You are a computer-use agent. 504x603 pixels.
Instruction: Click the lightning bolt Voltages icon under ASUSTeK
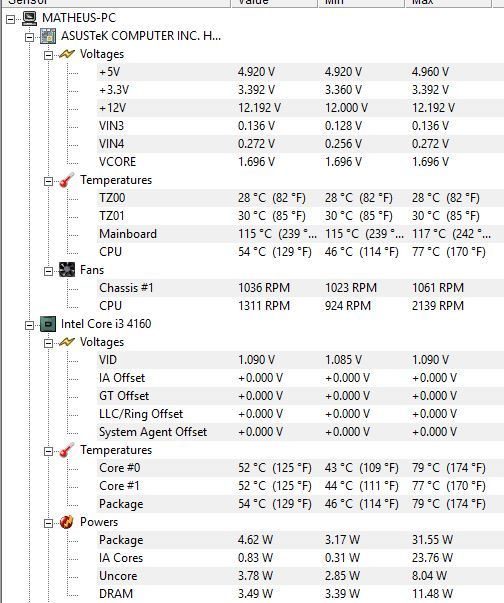(x=67, y=54)
